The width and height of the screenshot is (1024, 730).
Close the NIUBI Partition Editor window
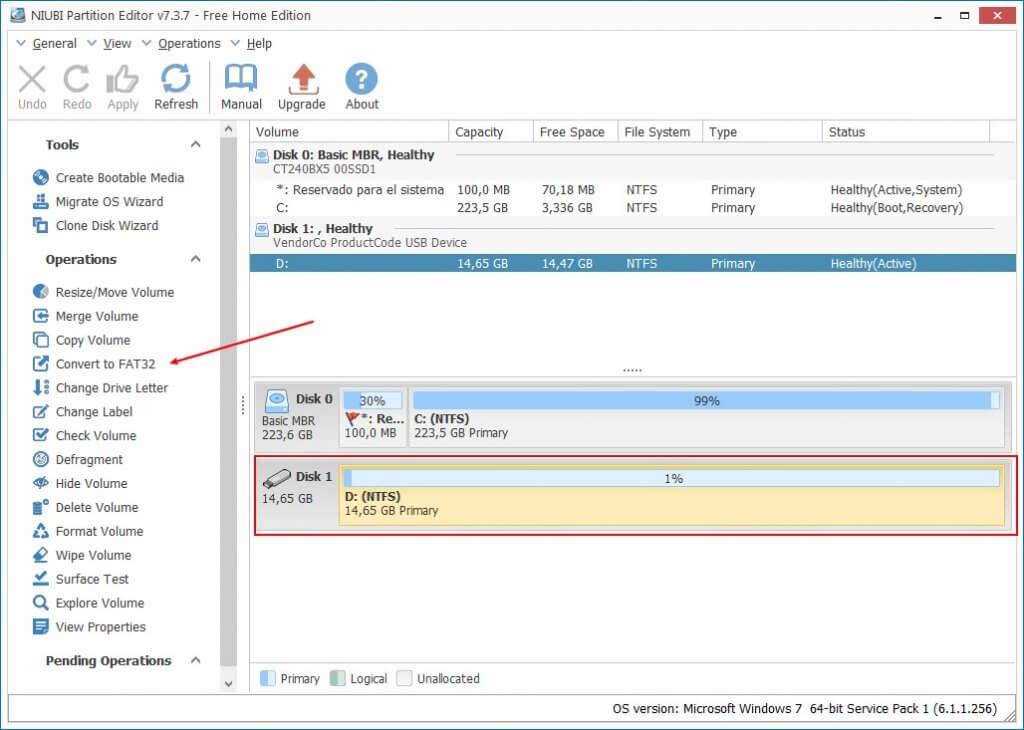[997, 16]
